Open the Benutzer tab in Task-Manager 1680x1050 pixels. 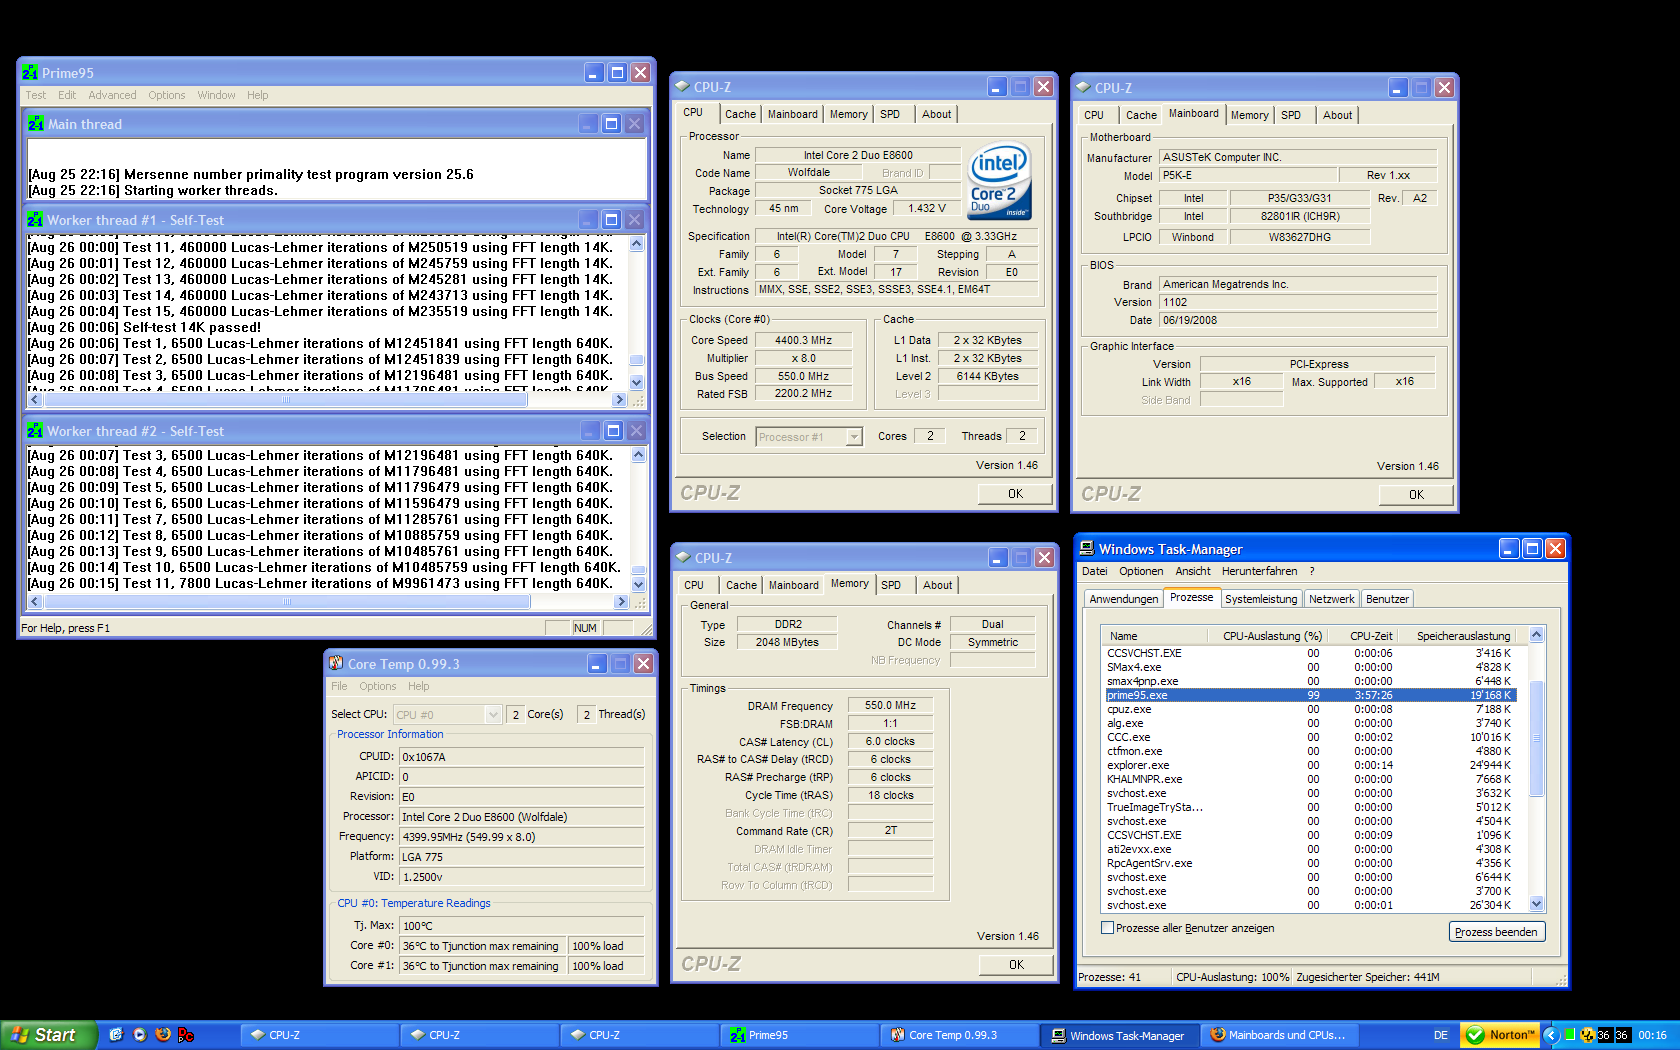pyautogui.click(x=1387, y=599)
